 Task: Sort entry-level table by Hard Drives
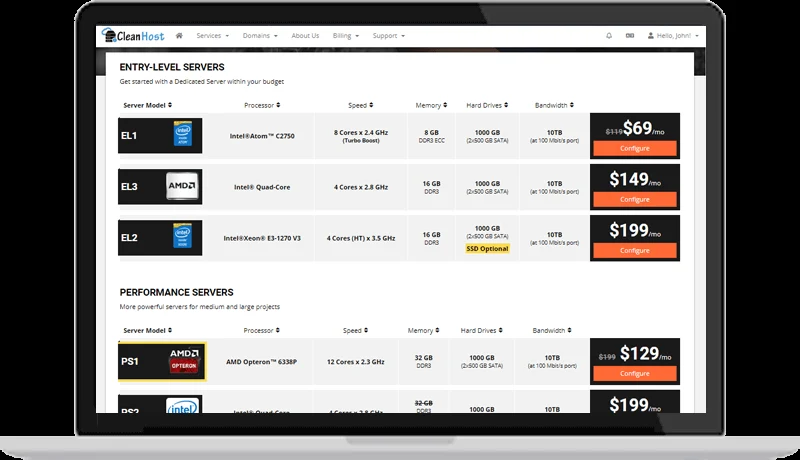pos(487,105)
